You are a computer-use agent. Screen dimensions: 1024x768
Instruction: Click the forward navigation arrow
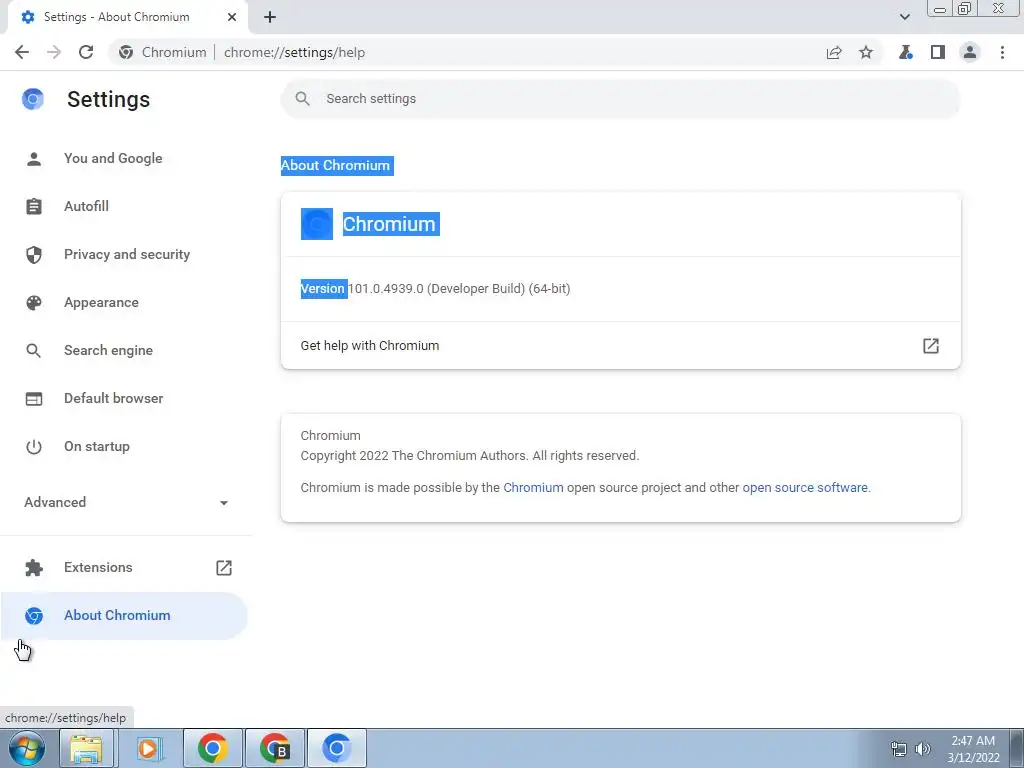point(54,52)
